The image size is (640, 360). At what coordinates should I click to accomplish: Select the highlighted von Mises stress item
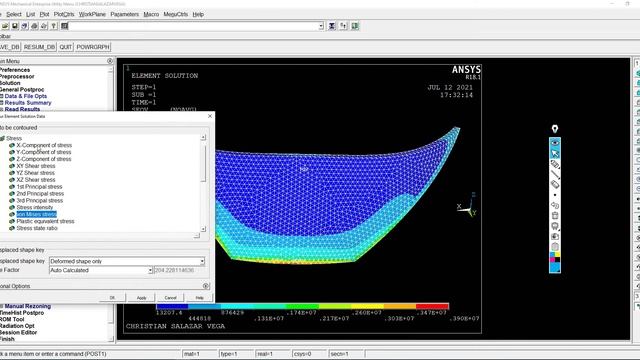coord(36,214)
